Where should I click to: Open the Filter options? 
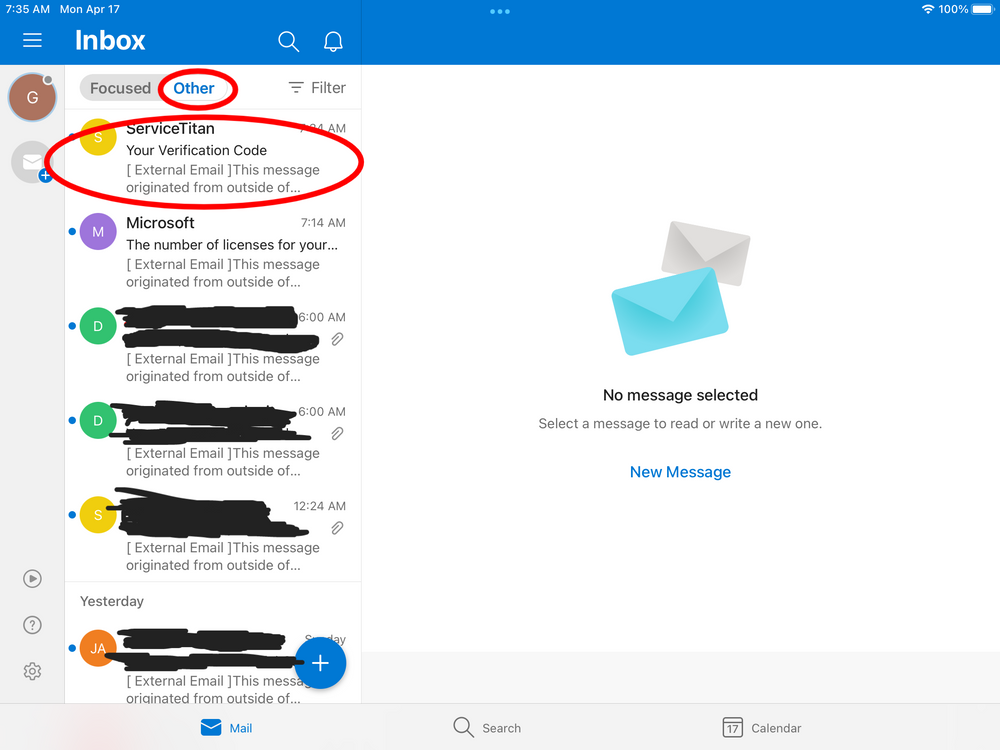coord(316,88)
